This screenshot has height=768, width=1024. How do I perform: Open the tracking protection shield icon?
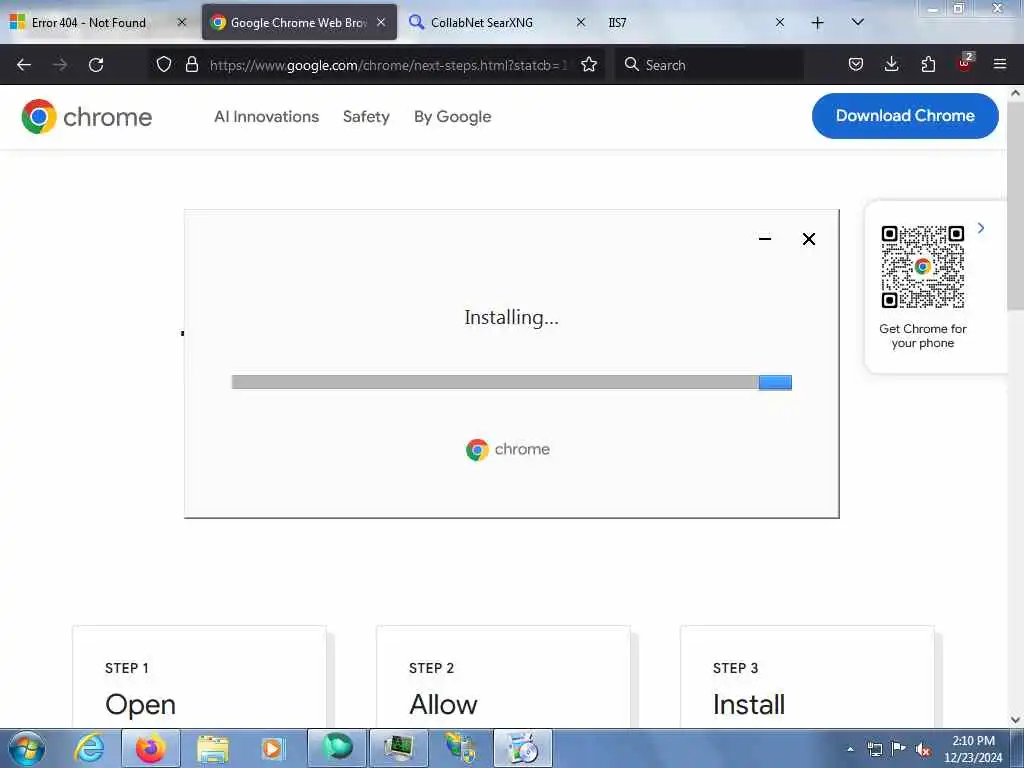tap(164, 64)
